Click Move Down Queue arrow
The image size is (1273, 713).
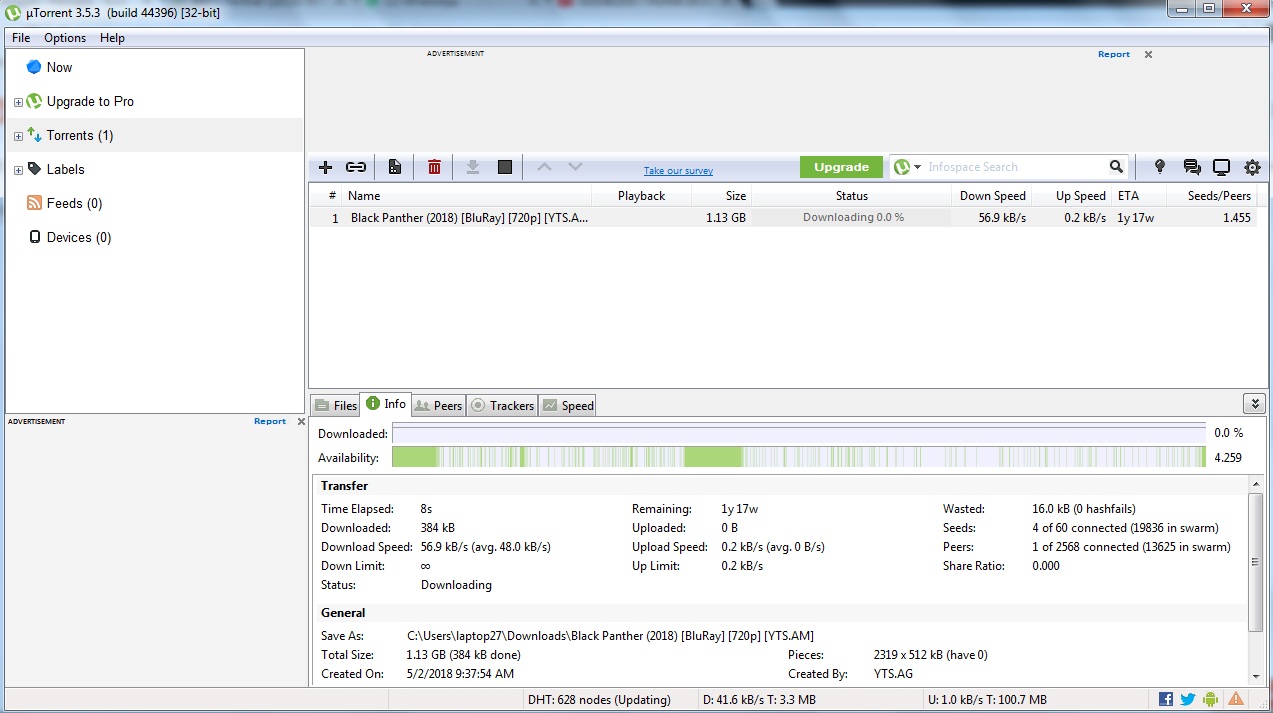[575, 167]
